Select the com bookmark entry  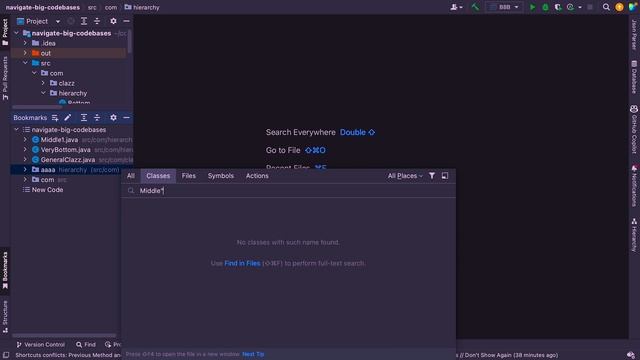47,180
